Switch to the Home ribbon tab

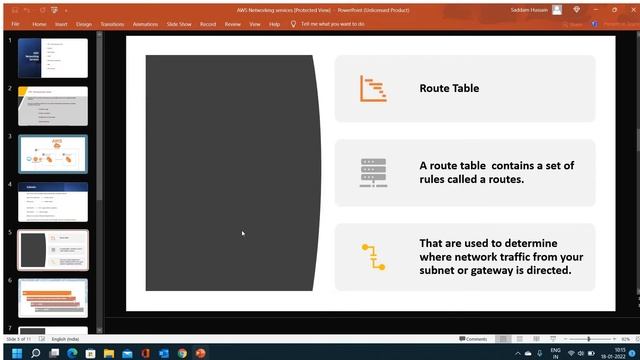click(x=39, y=24)
